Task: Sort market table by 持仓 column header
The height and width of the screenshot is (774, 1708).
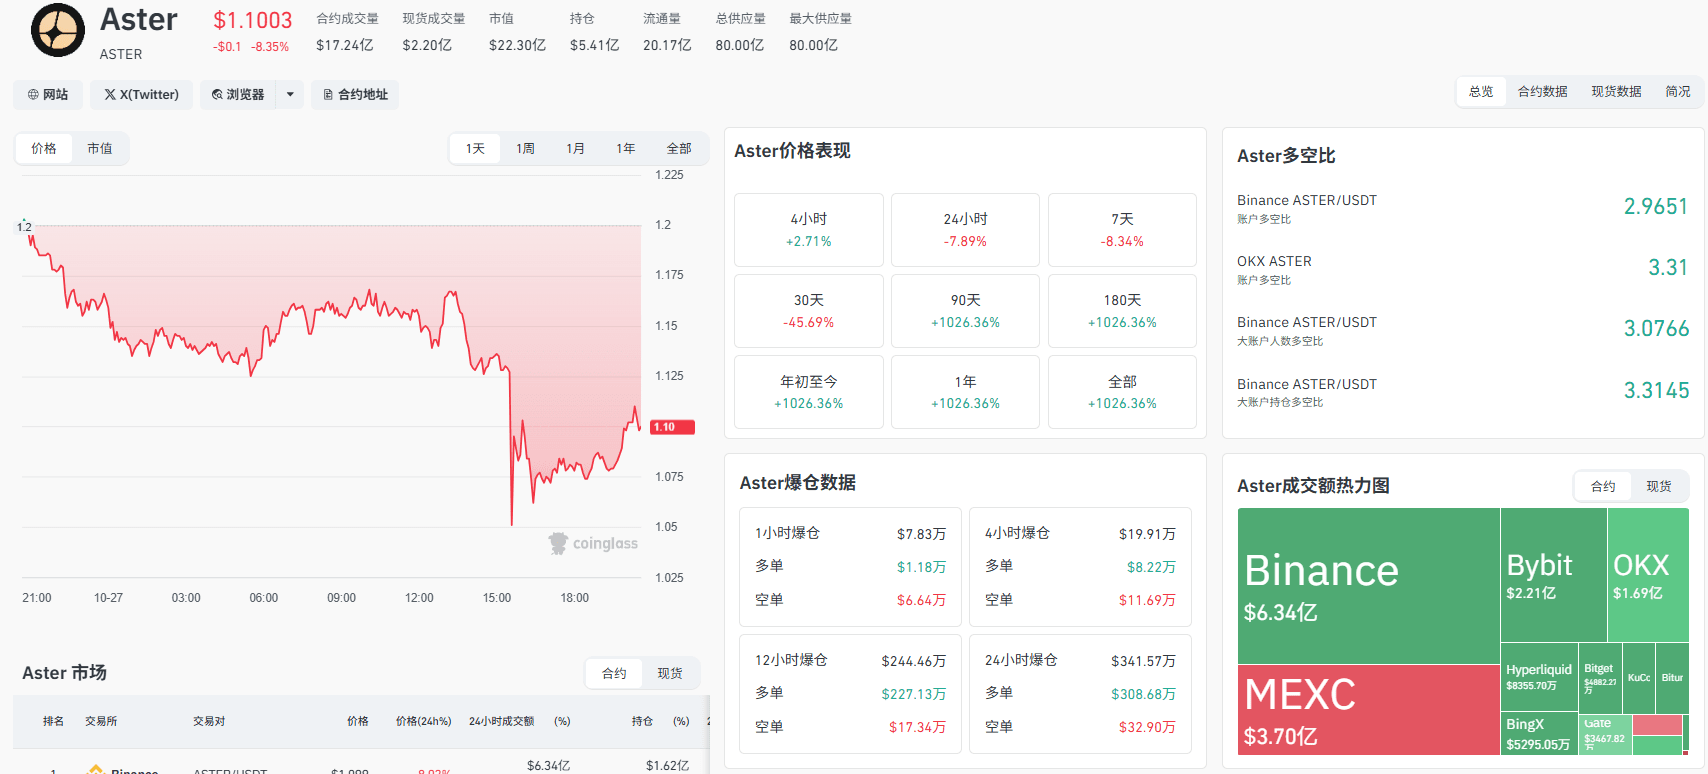Action: point(642,721)
